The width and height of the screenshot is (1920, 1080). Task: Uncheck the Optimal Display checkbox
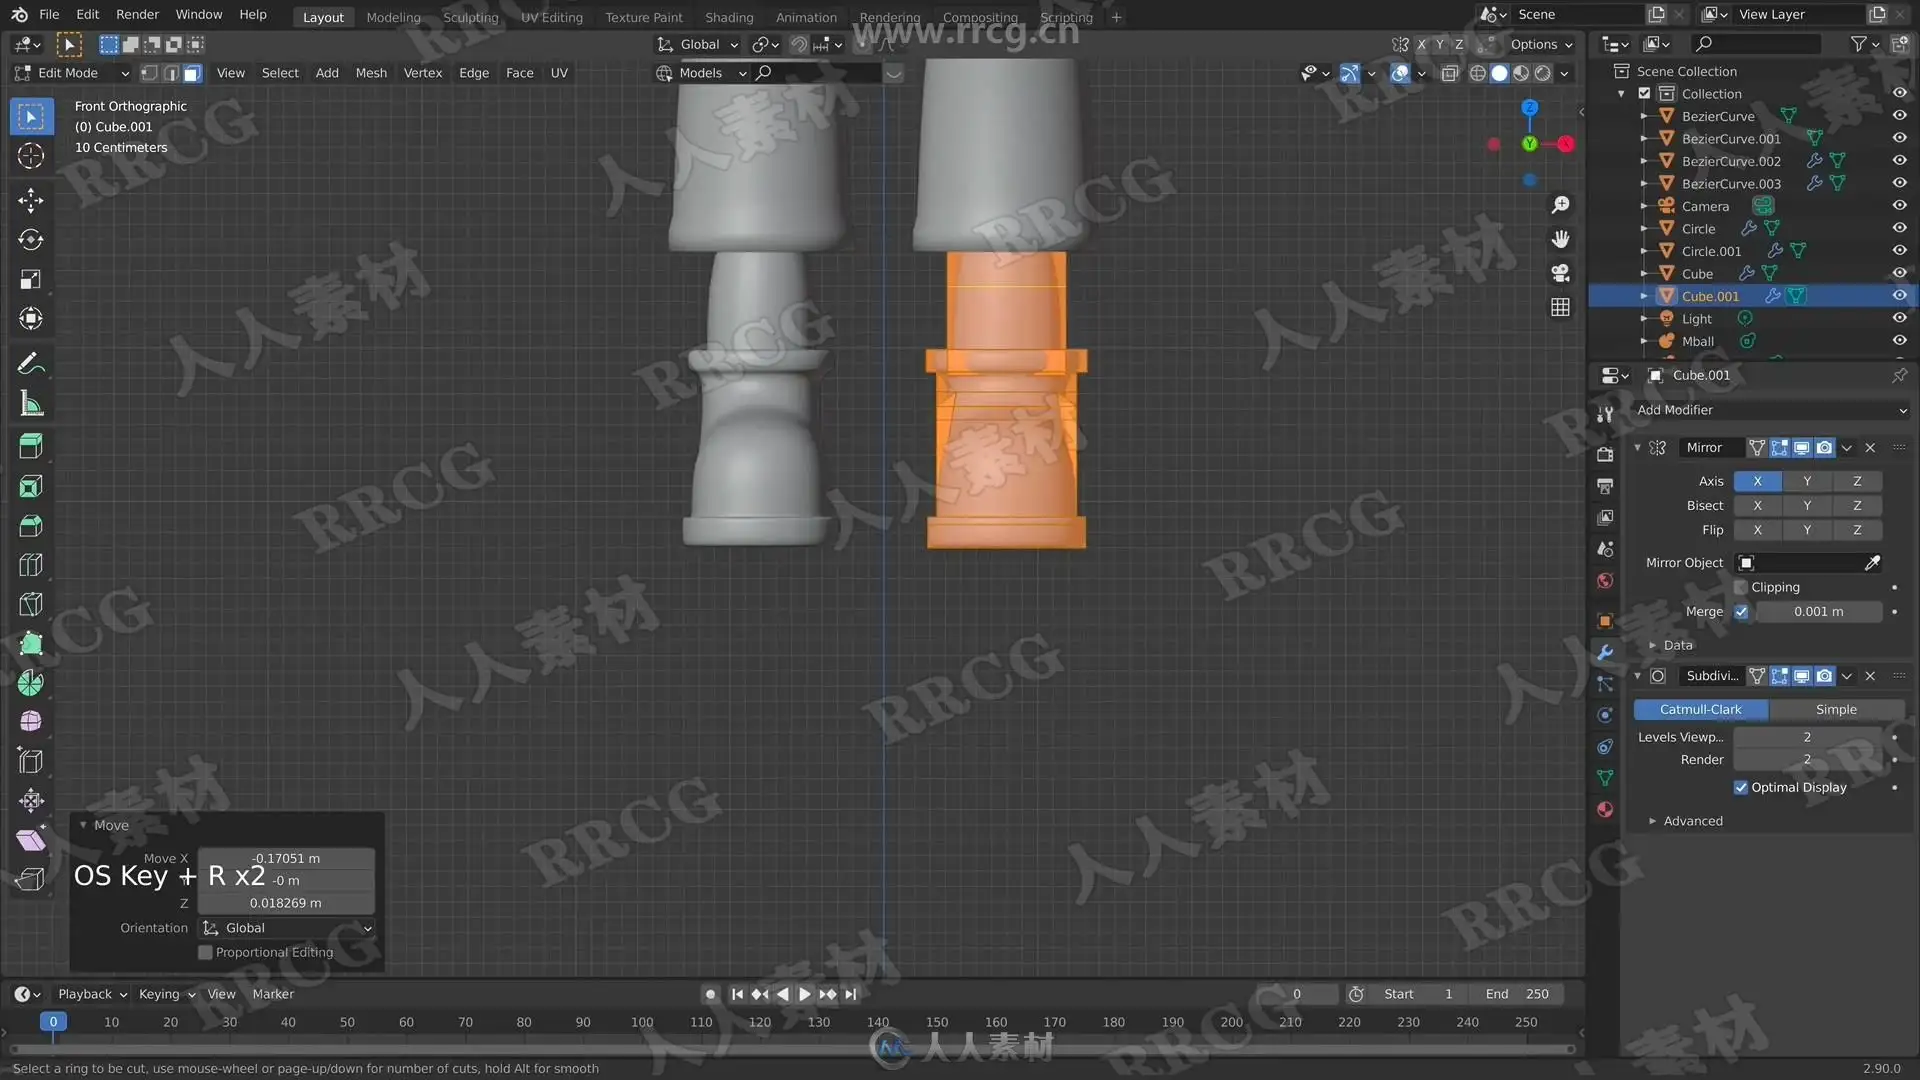1741,787
